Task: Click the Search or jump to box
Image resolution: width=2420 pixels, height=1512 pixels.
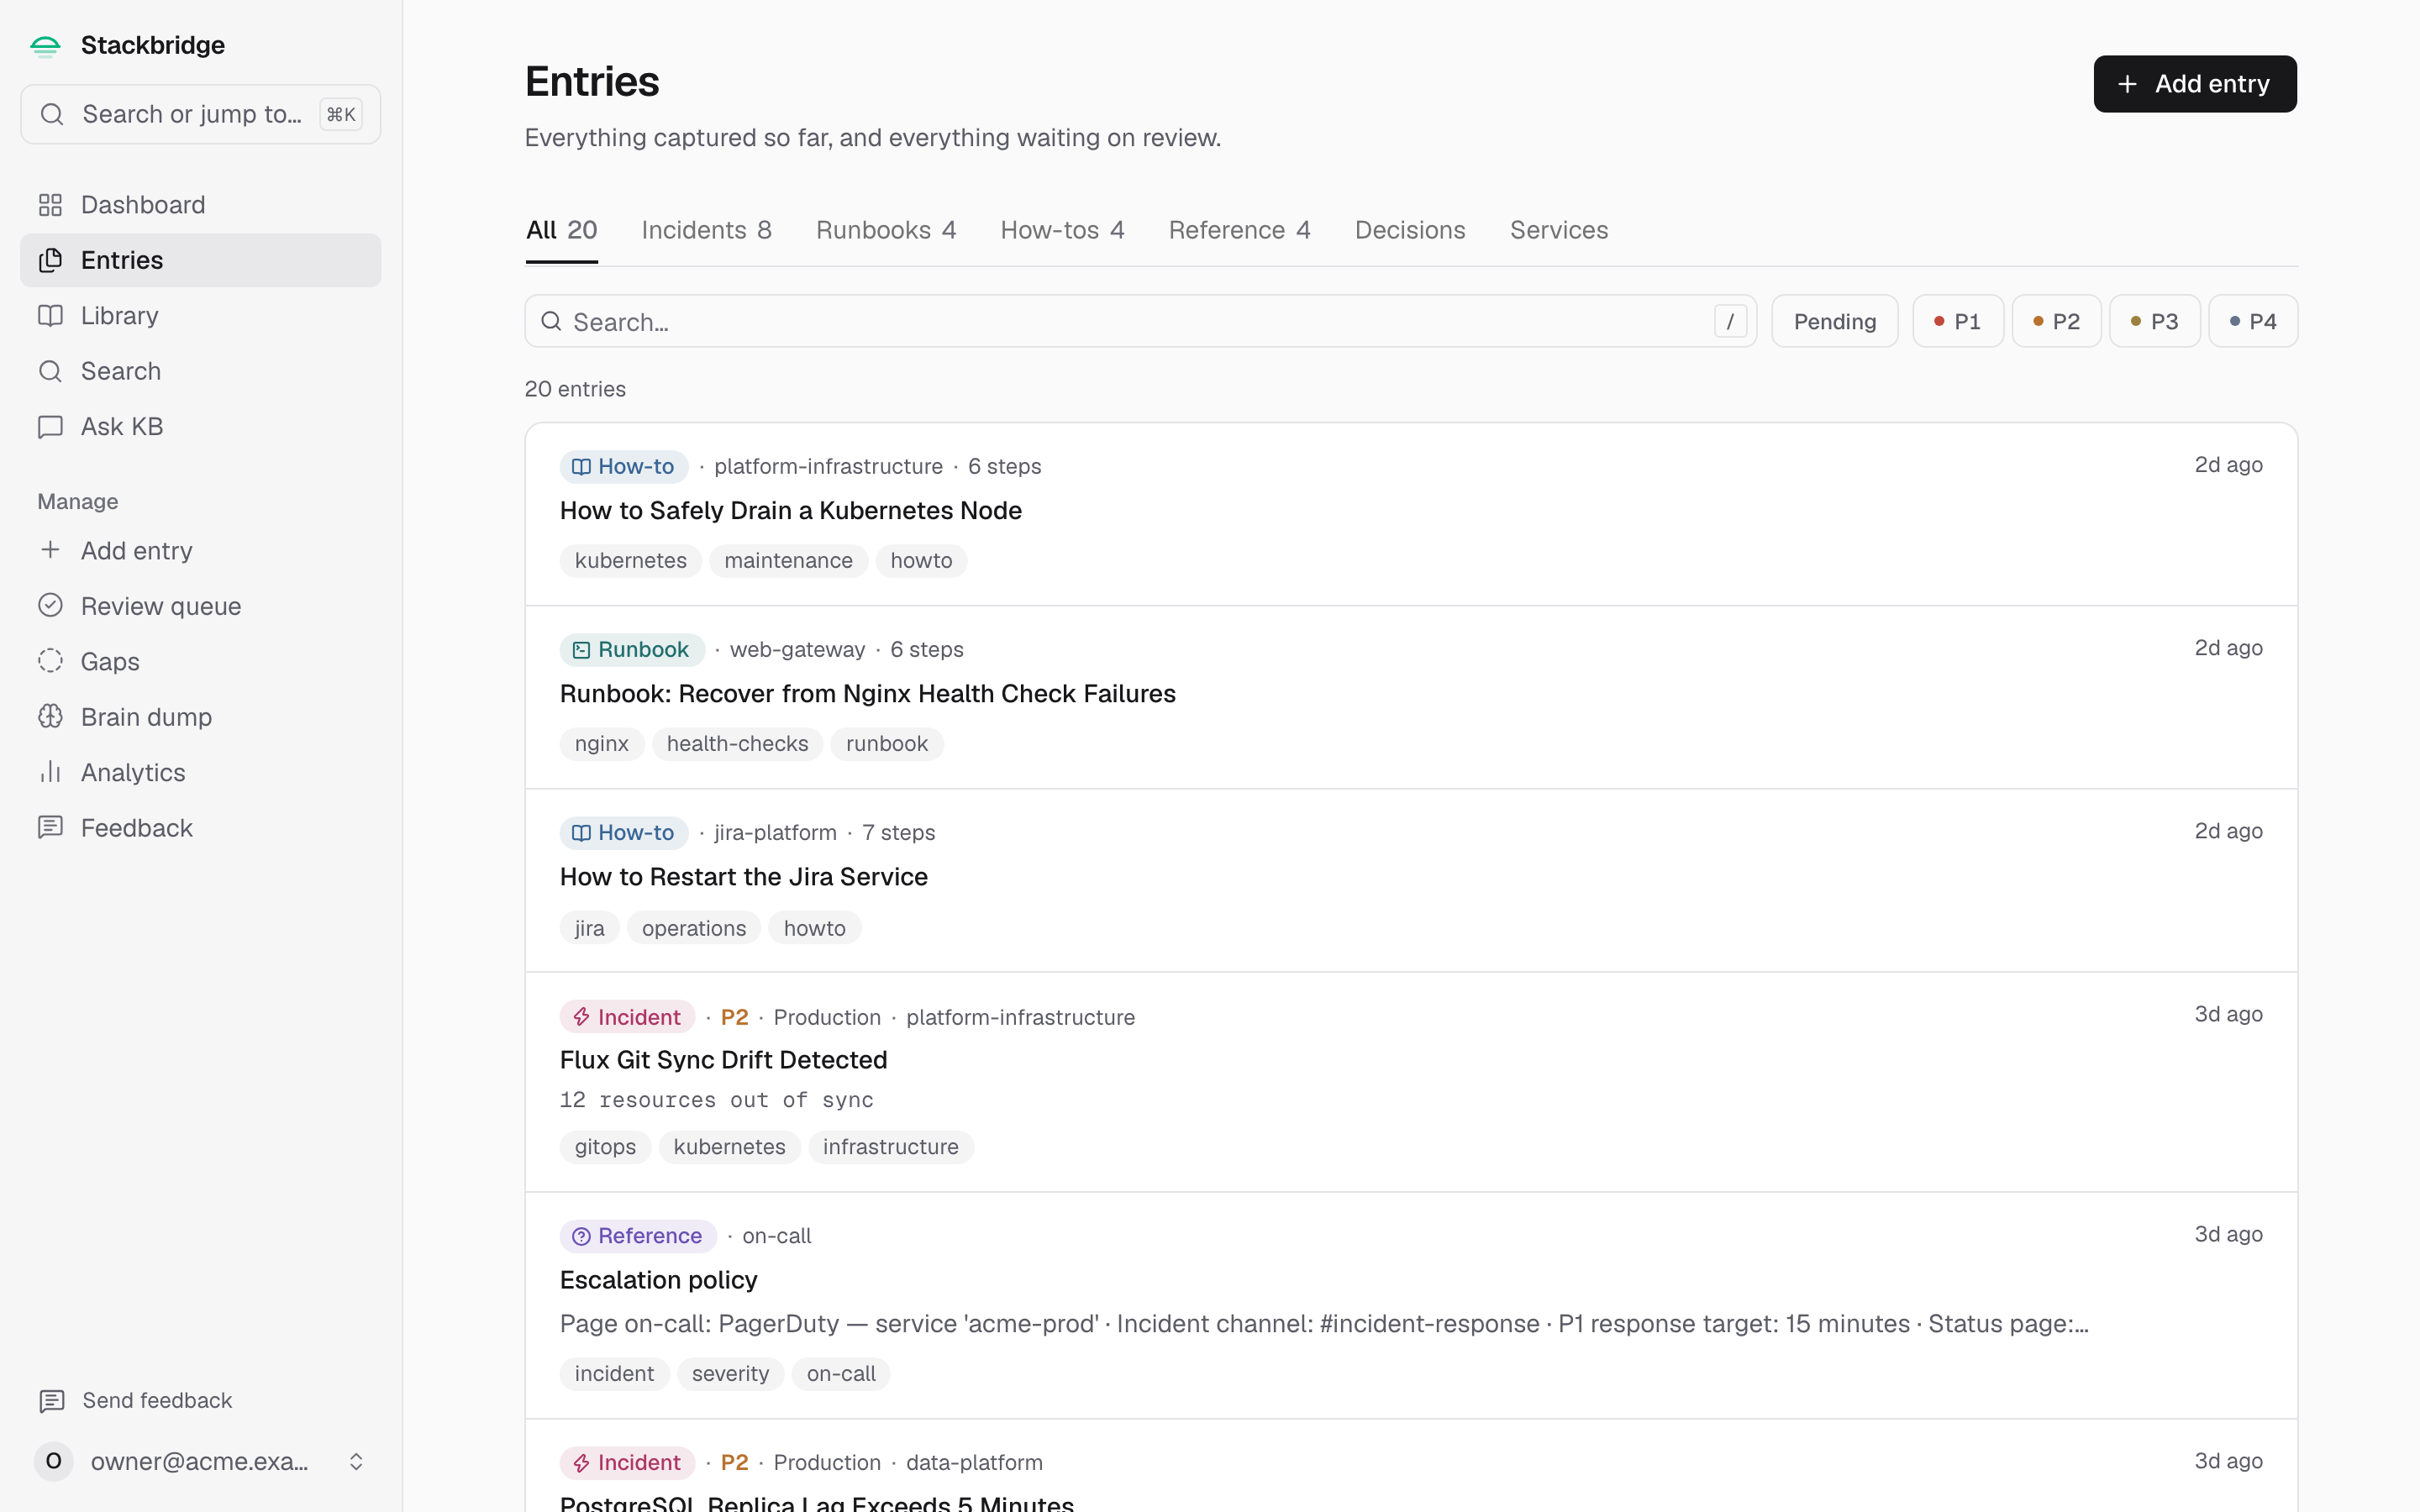Action: click(201, 114)
